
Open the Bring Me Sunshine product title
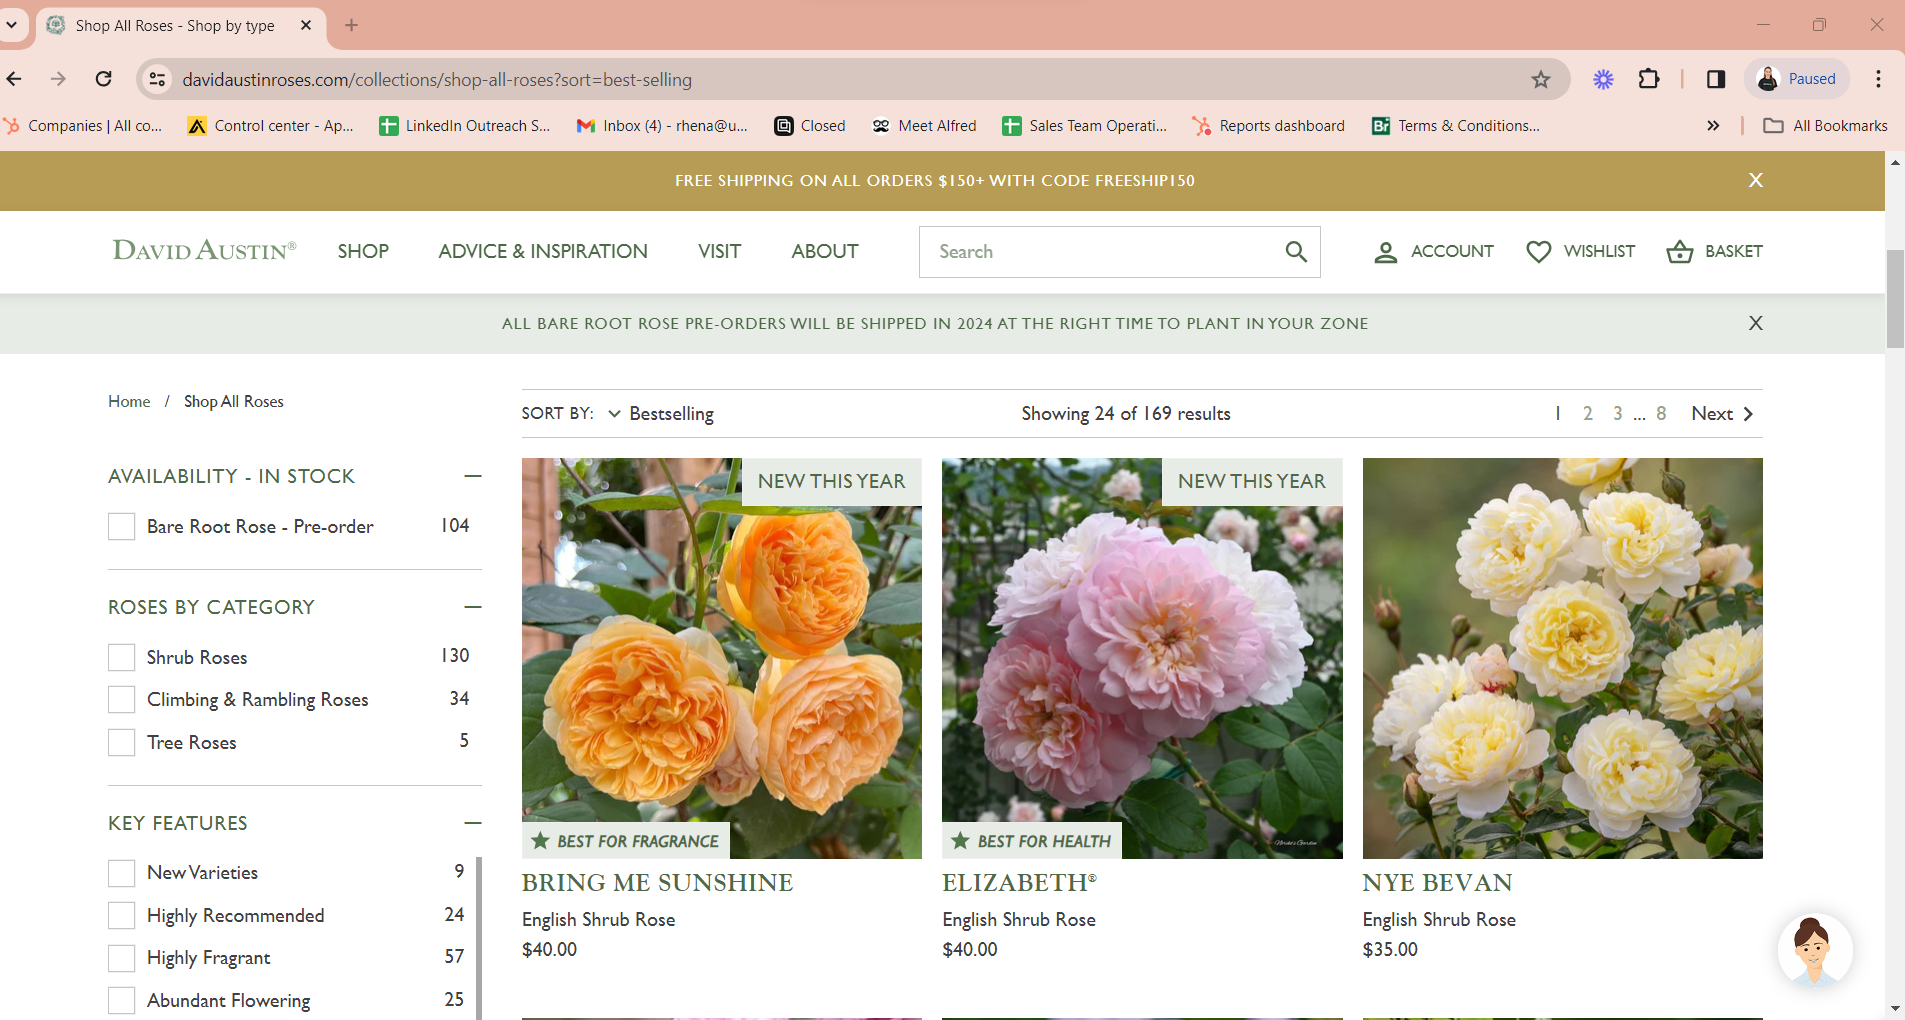tap(657, 883)
